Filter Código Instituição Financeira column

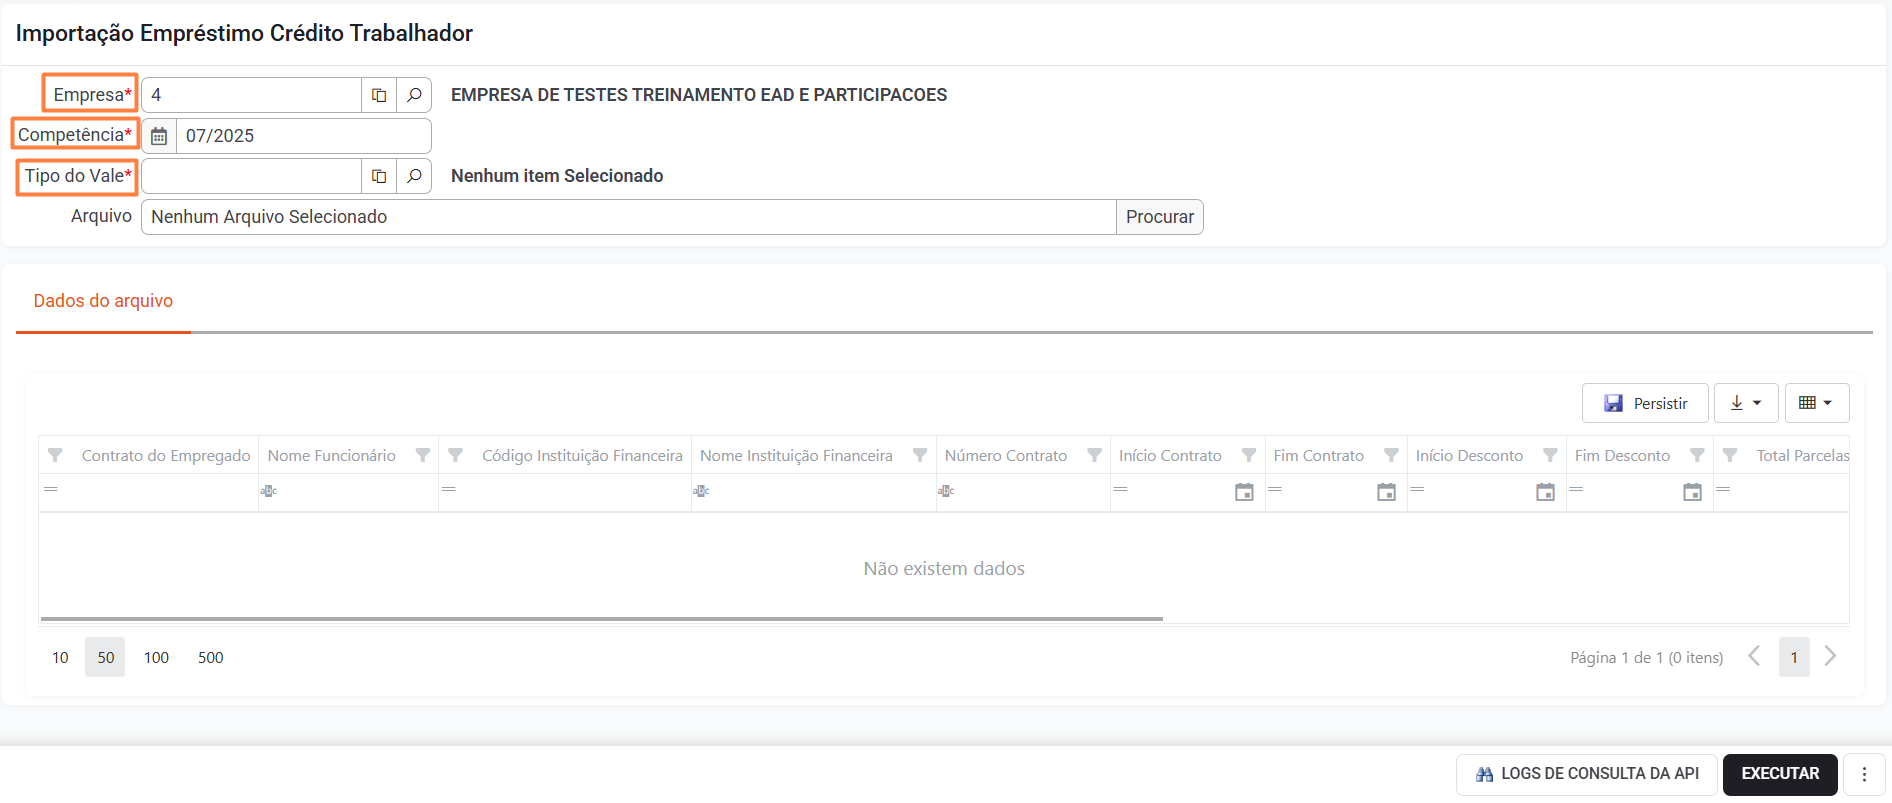(456, 455)
